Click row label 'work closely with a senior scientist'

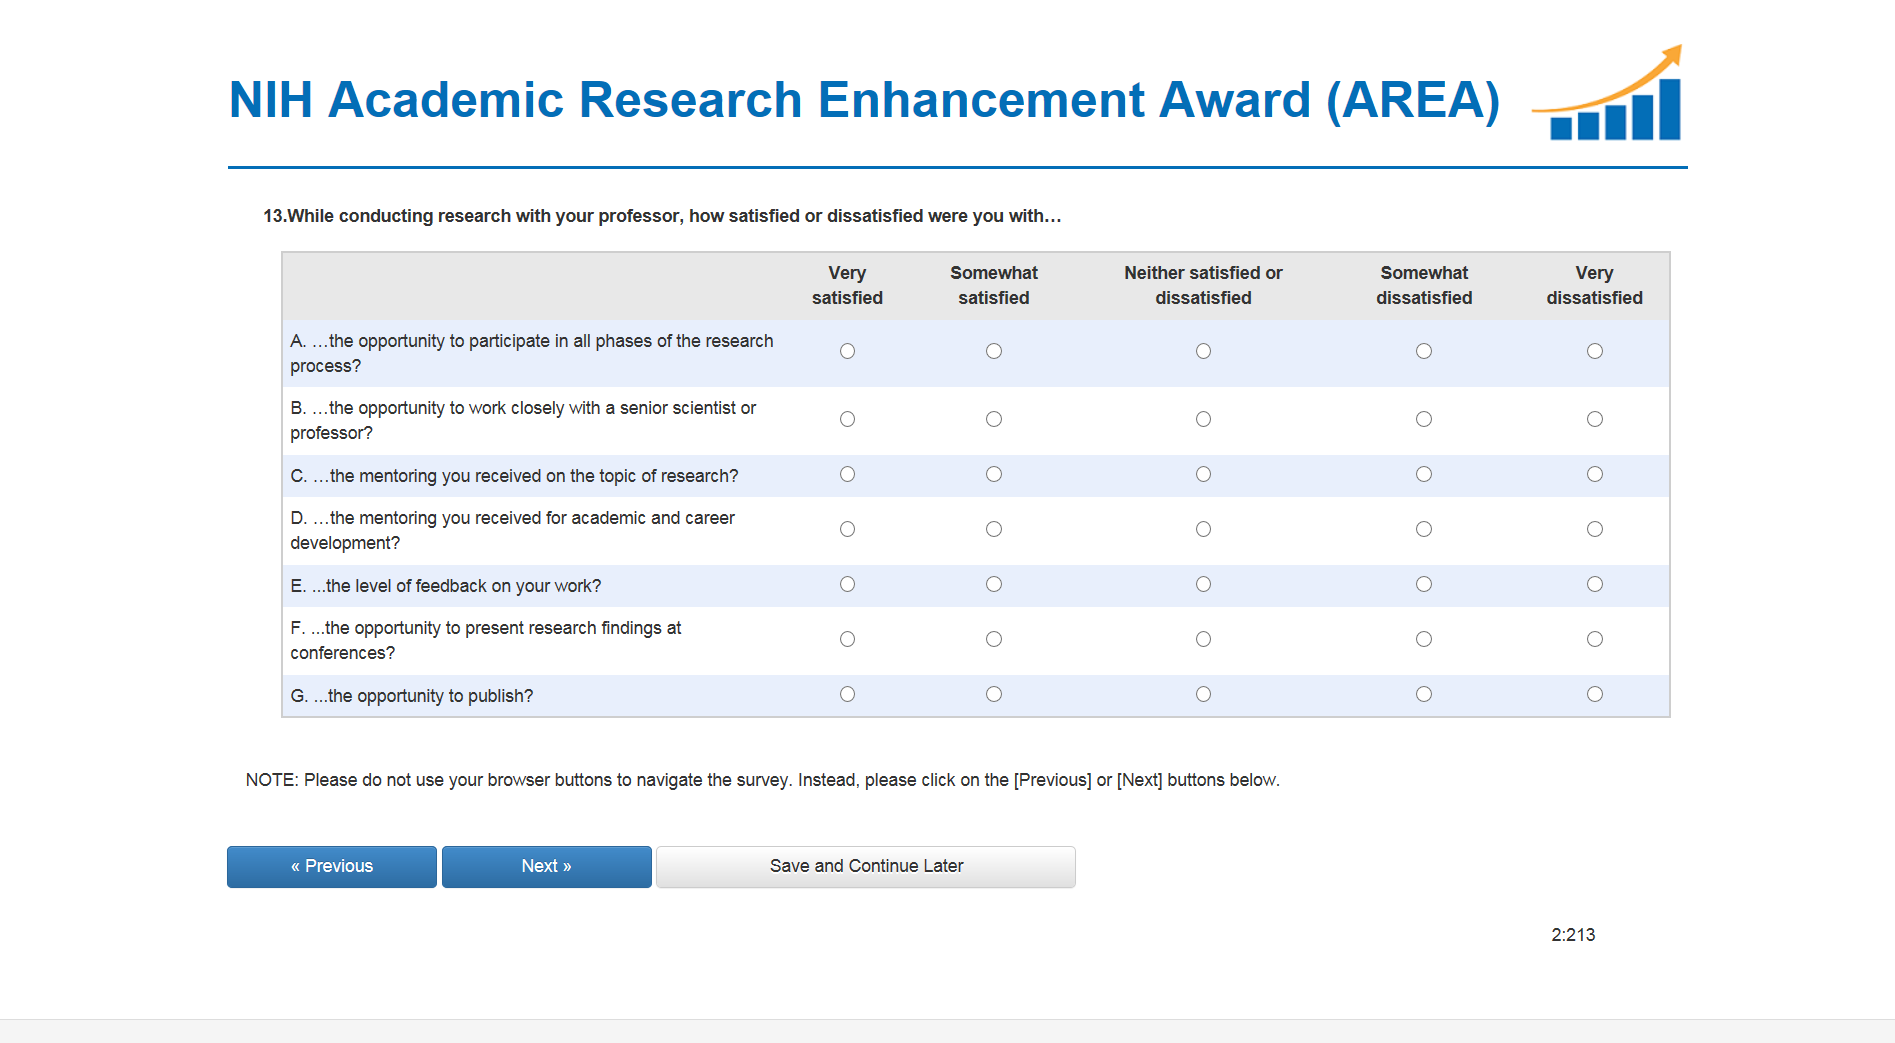tap(523, 420)
